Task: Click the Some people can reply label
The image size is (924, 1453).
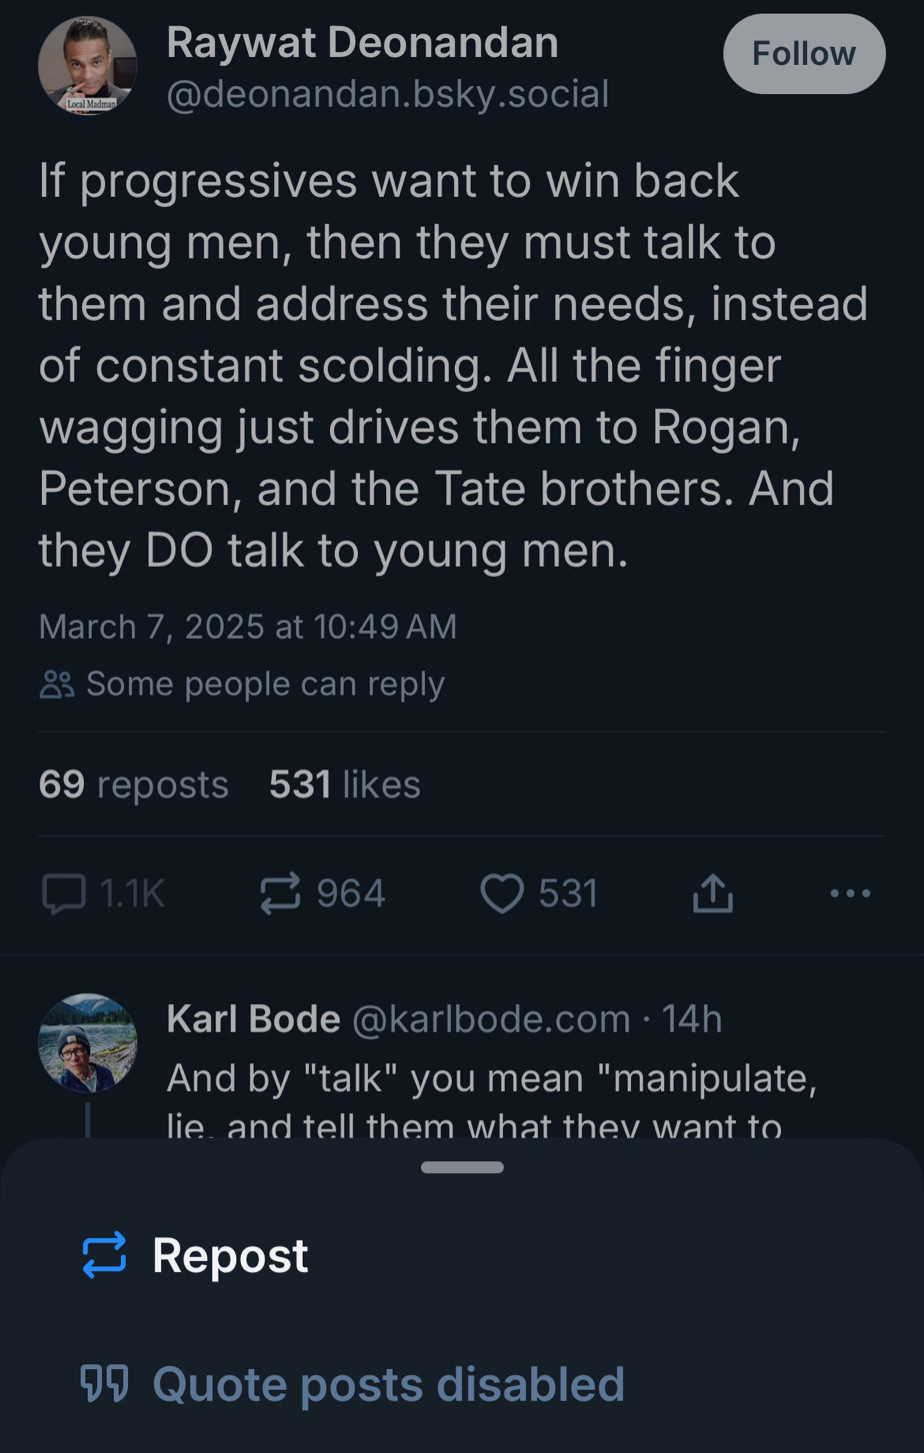Action: (x=265, y=684)
